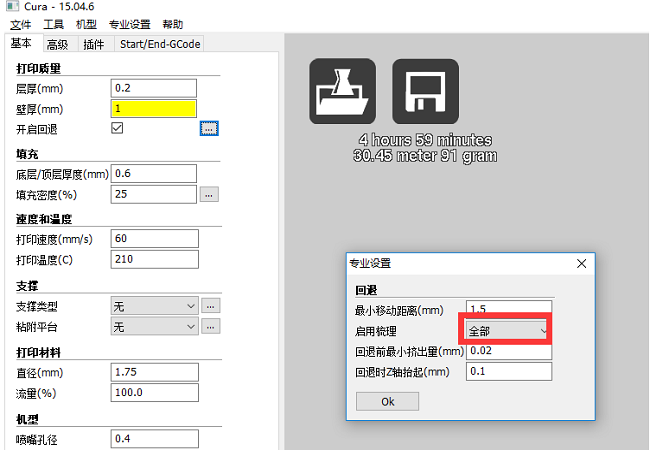The height and width of the screenshot is (450, 650).
Task: Open the 专业设置 menu
Action: click(x=130, y=24)
